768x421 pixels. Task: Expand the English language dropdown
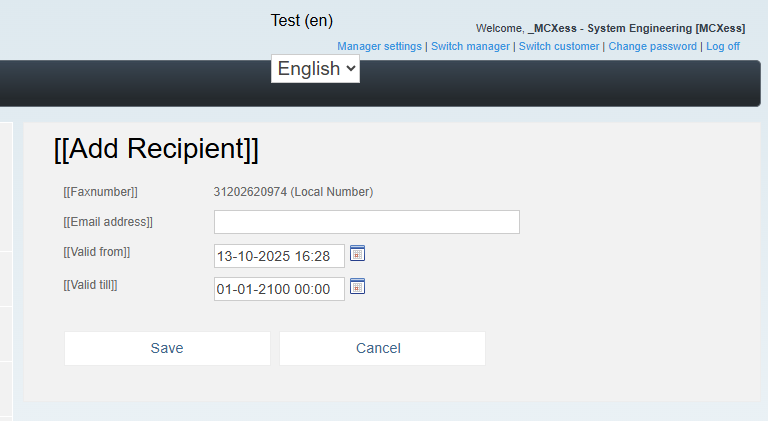click(x=315, y=69)
